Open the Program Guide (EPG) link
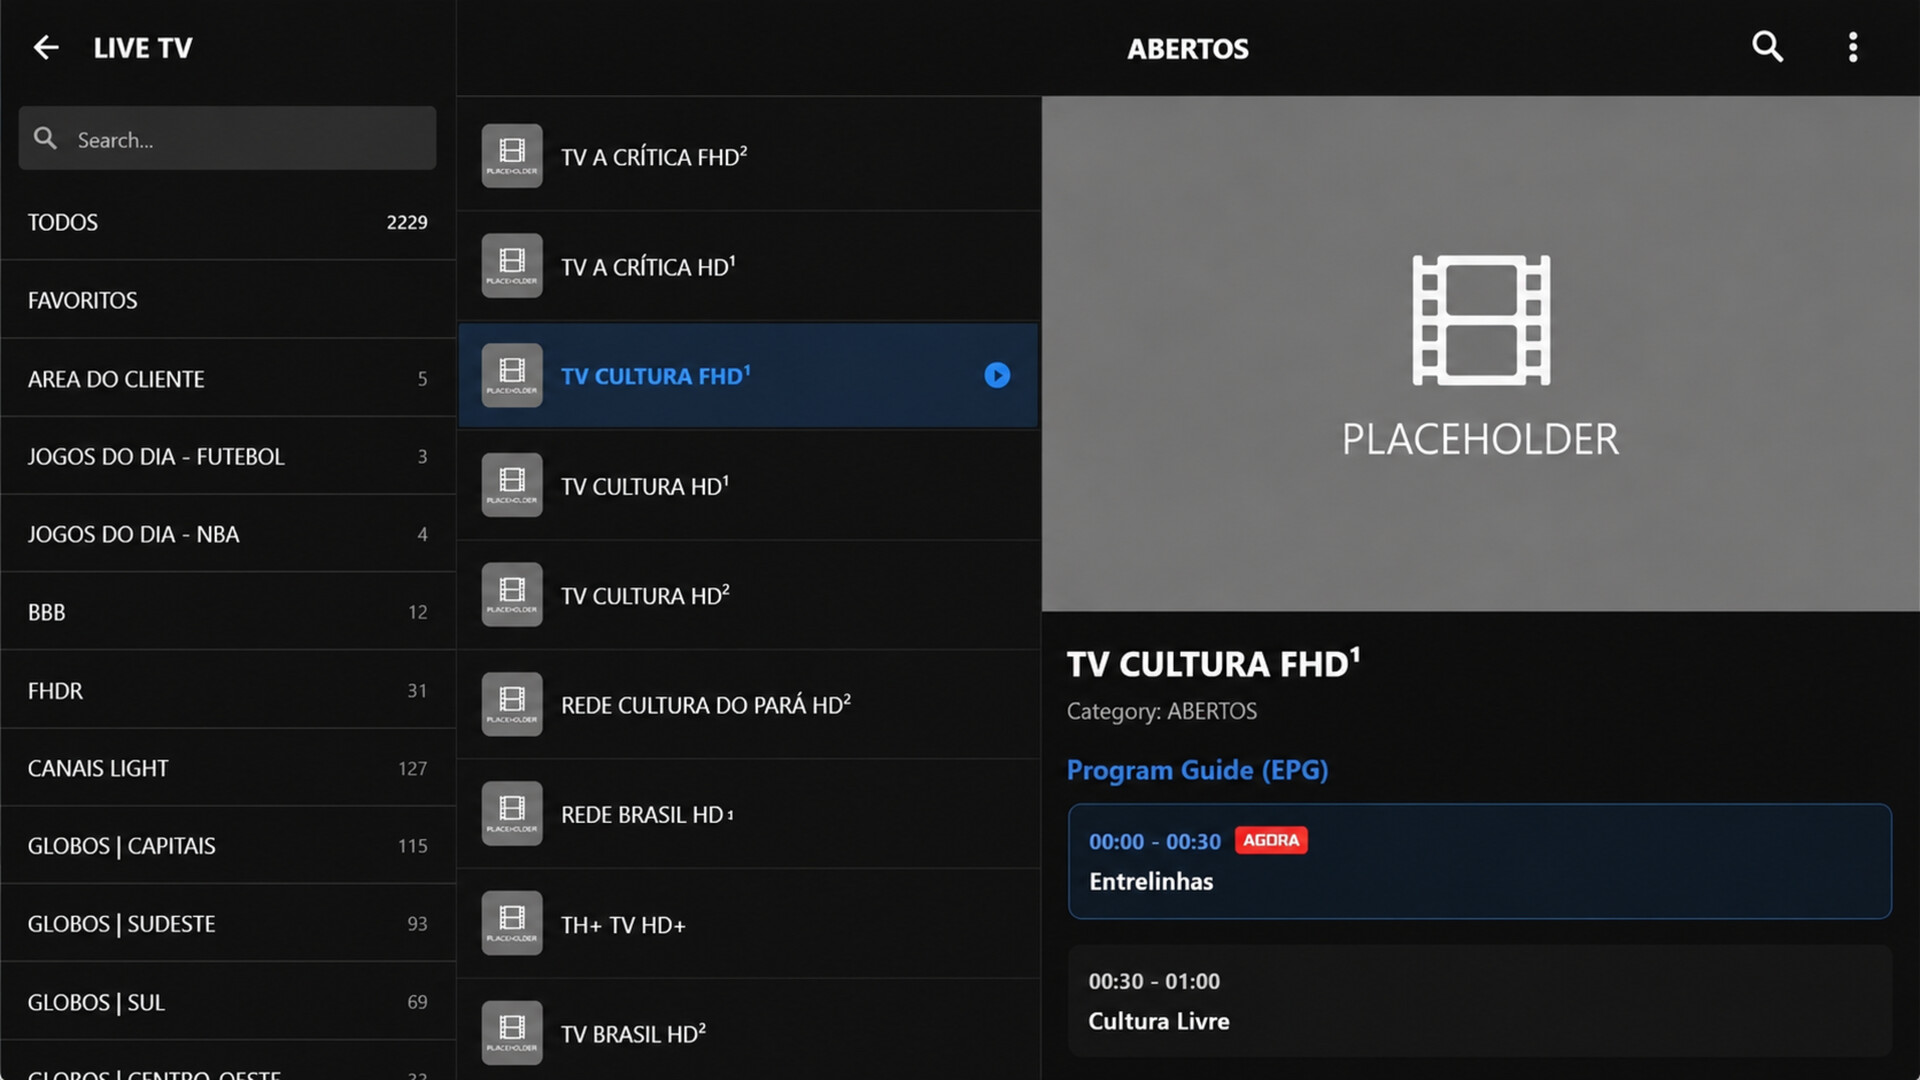Viewport: 1920px width, 1080px height. 1197,770
